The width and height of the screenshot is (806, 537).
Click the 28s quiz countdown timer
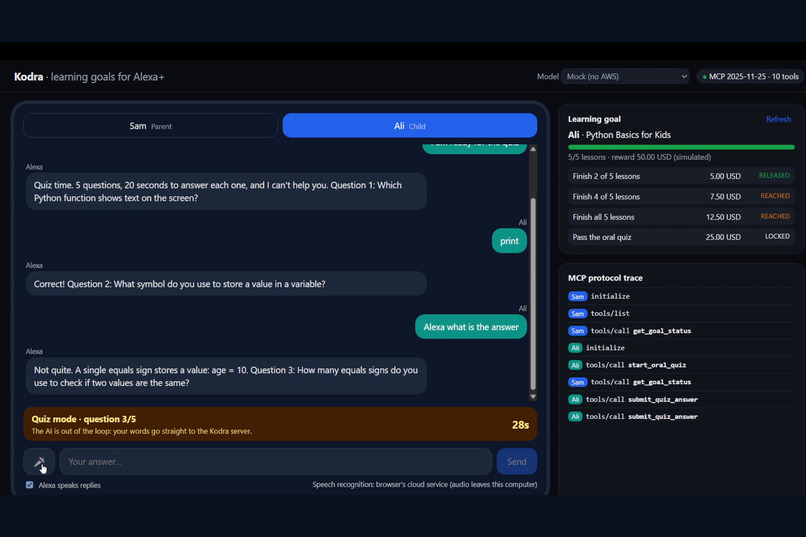520,425
